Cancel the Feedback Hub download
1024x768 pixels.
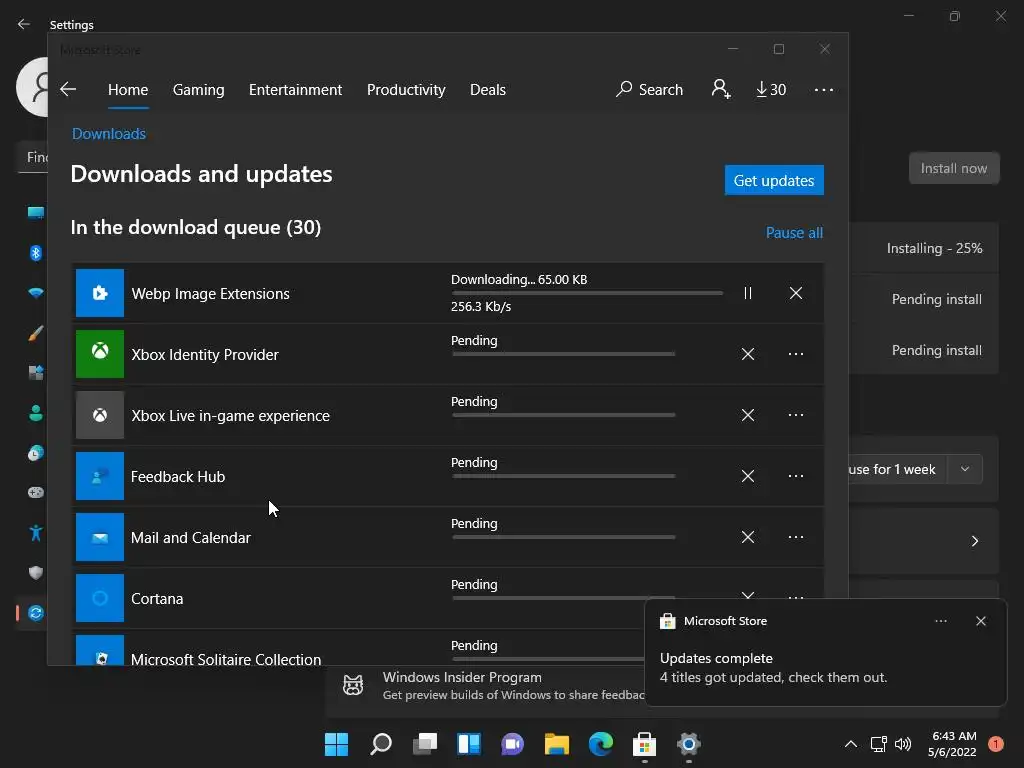click(748, 476)
